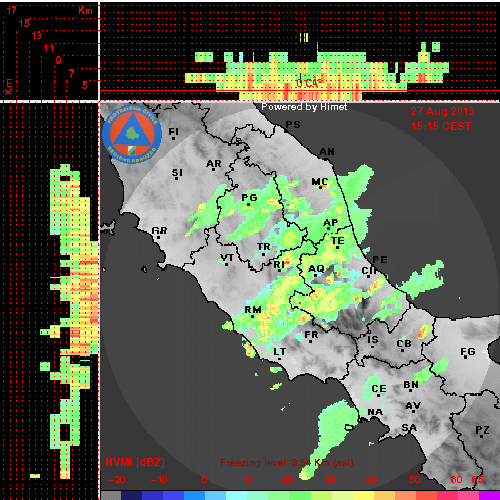Viewport: 500px width, 500px height.
Task: Click the LT city label
Action: click(279, 352)
